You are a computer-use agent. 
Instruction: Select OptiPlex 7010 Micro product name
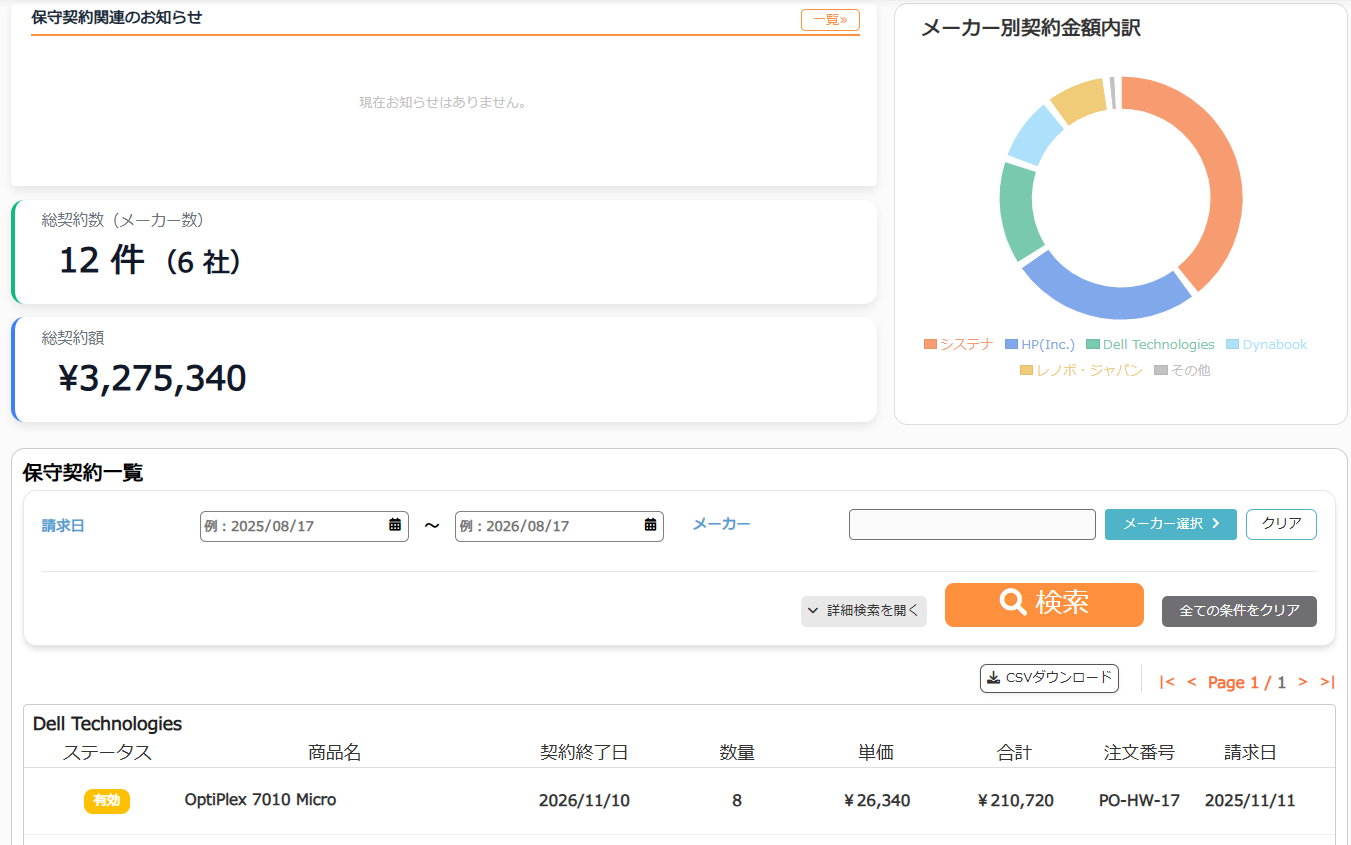[x=260, y=800]
